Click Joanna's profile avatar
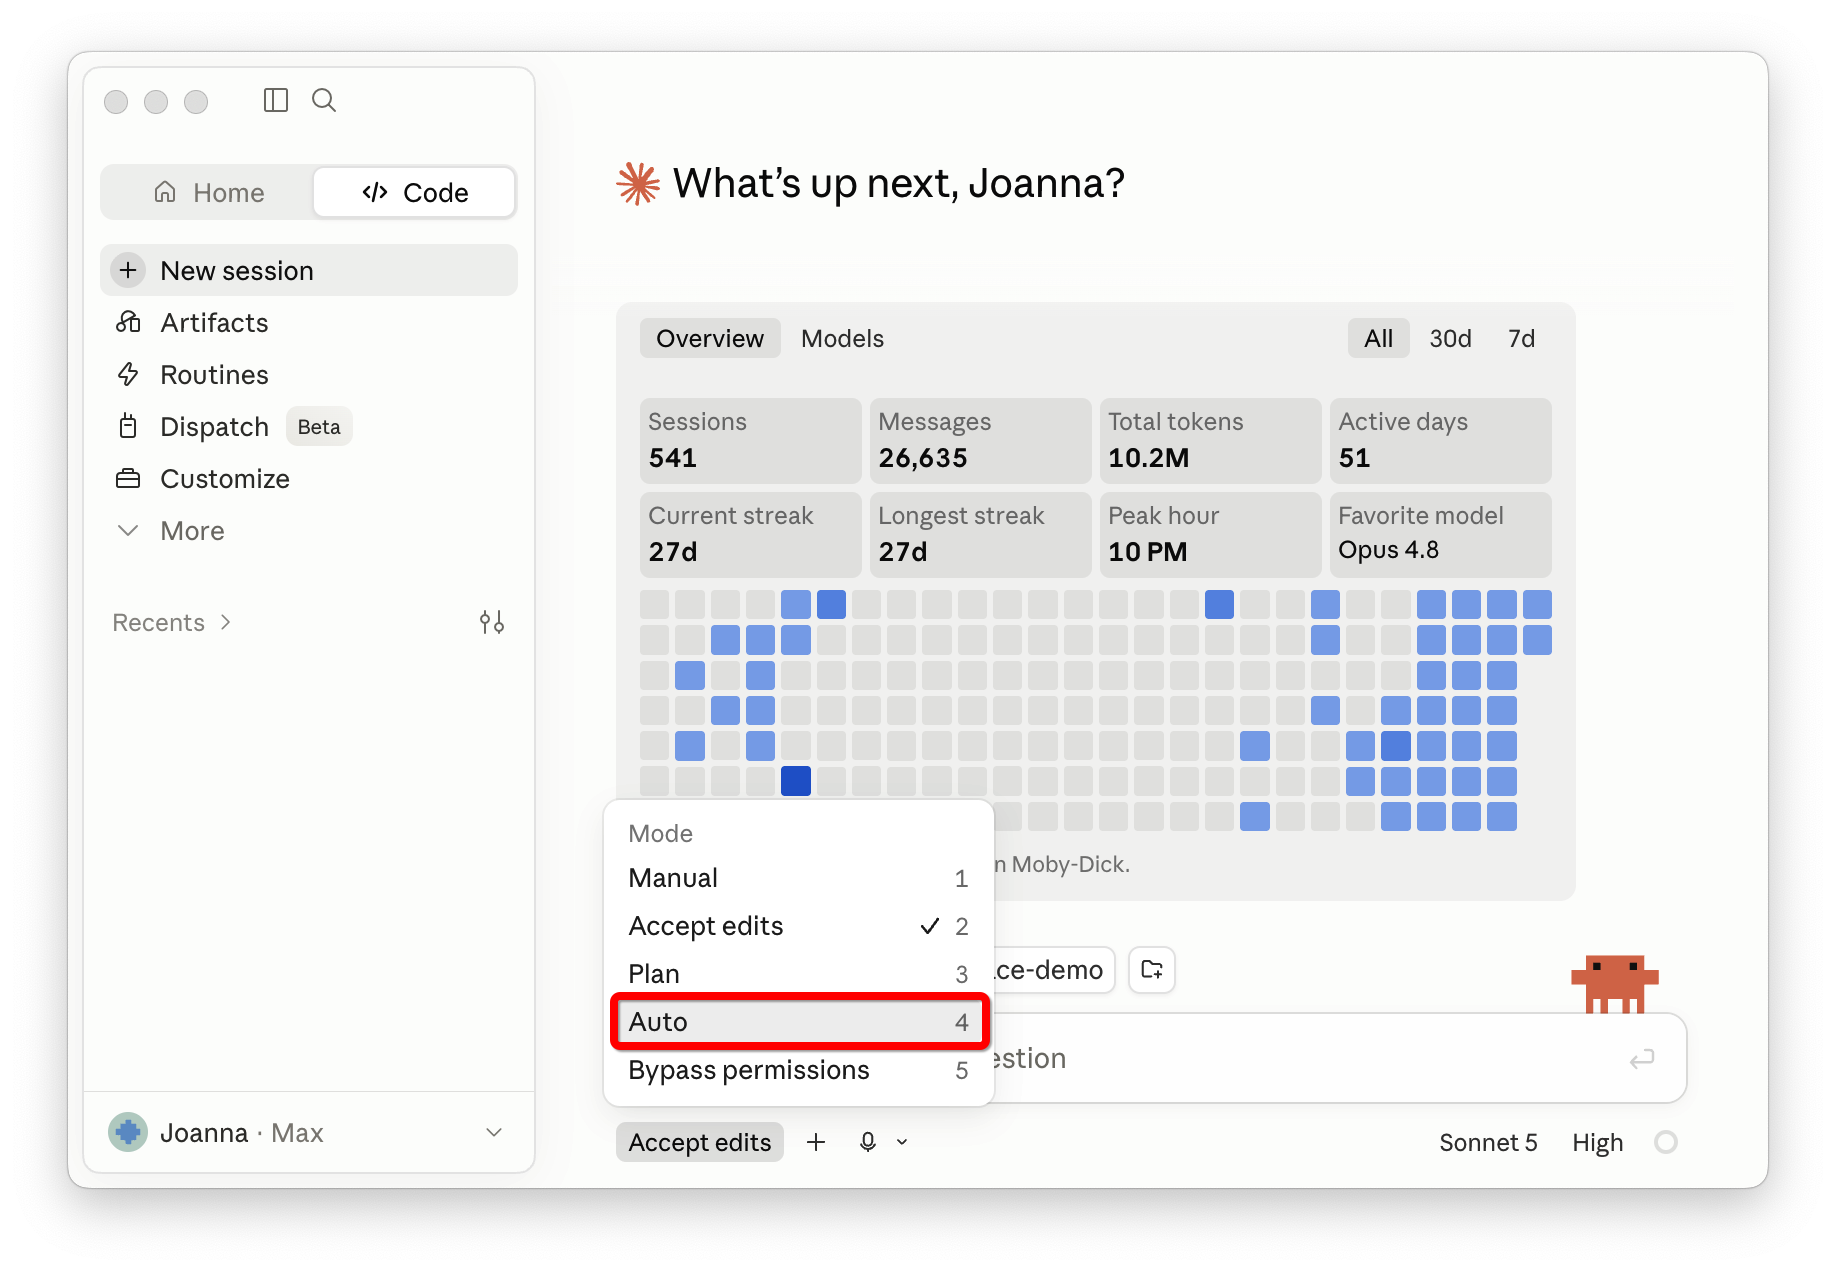 pyautogui.click(x=128, y=1132)
